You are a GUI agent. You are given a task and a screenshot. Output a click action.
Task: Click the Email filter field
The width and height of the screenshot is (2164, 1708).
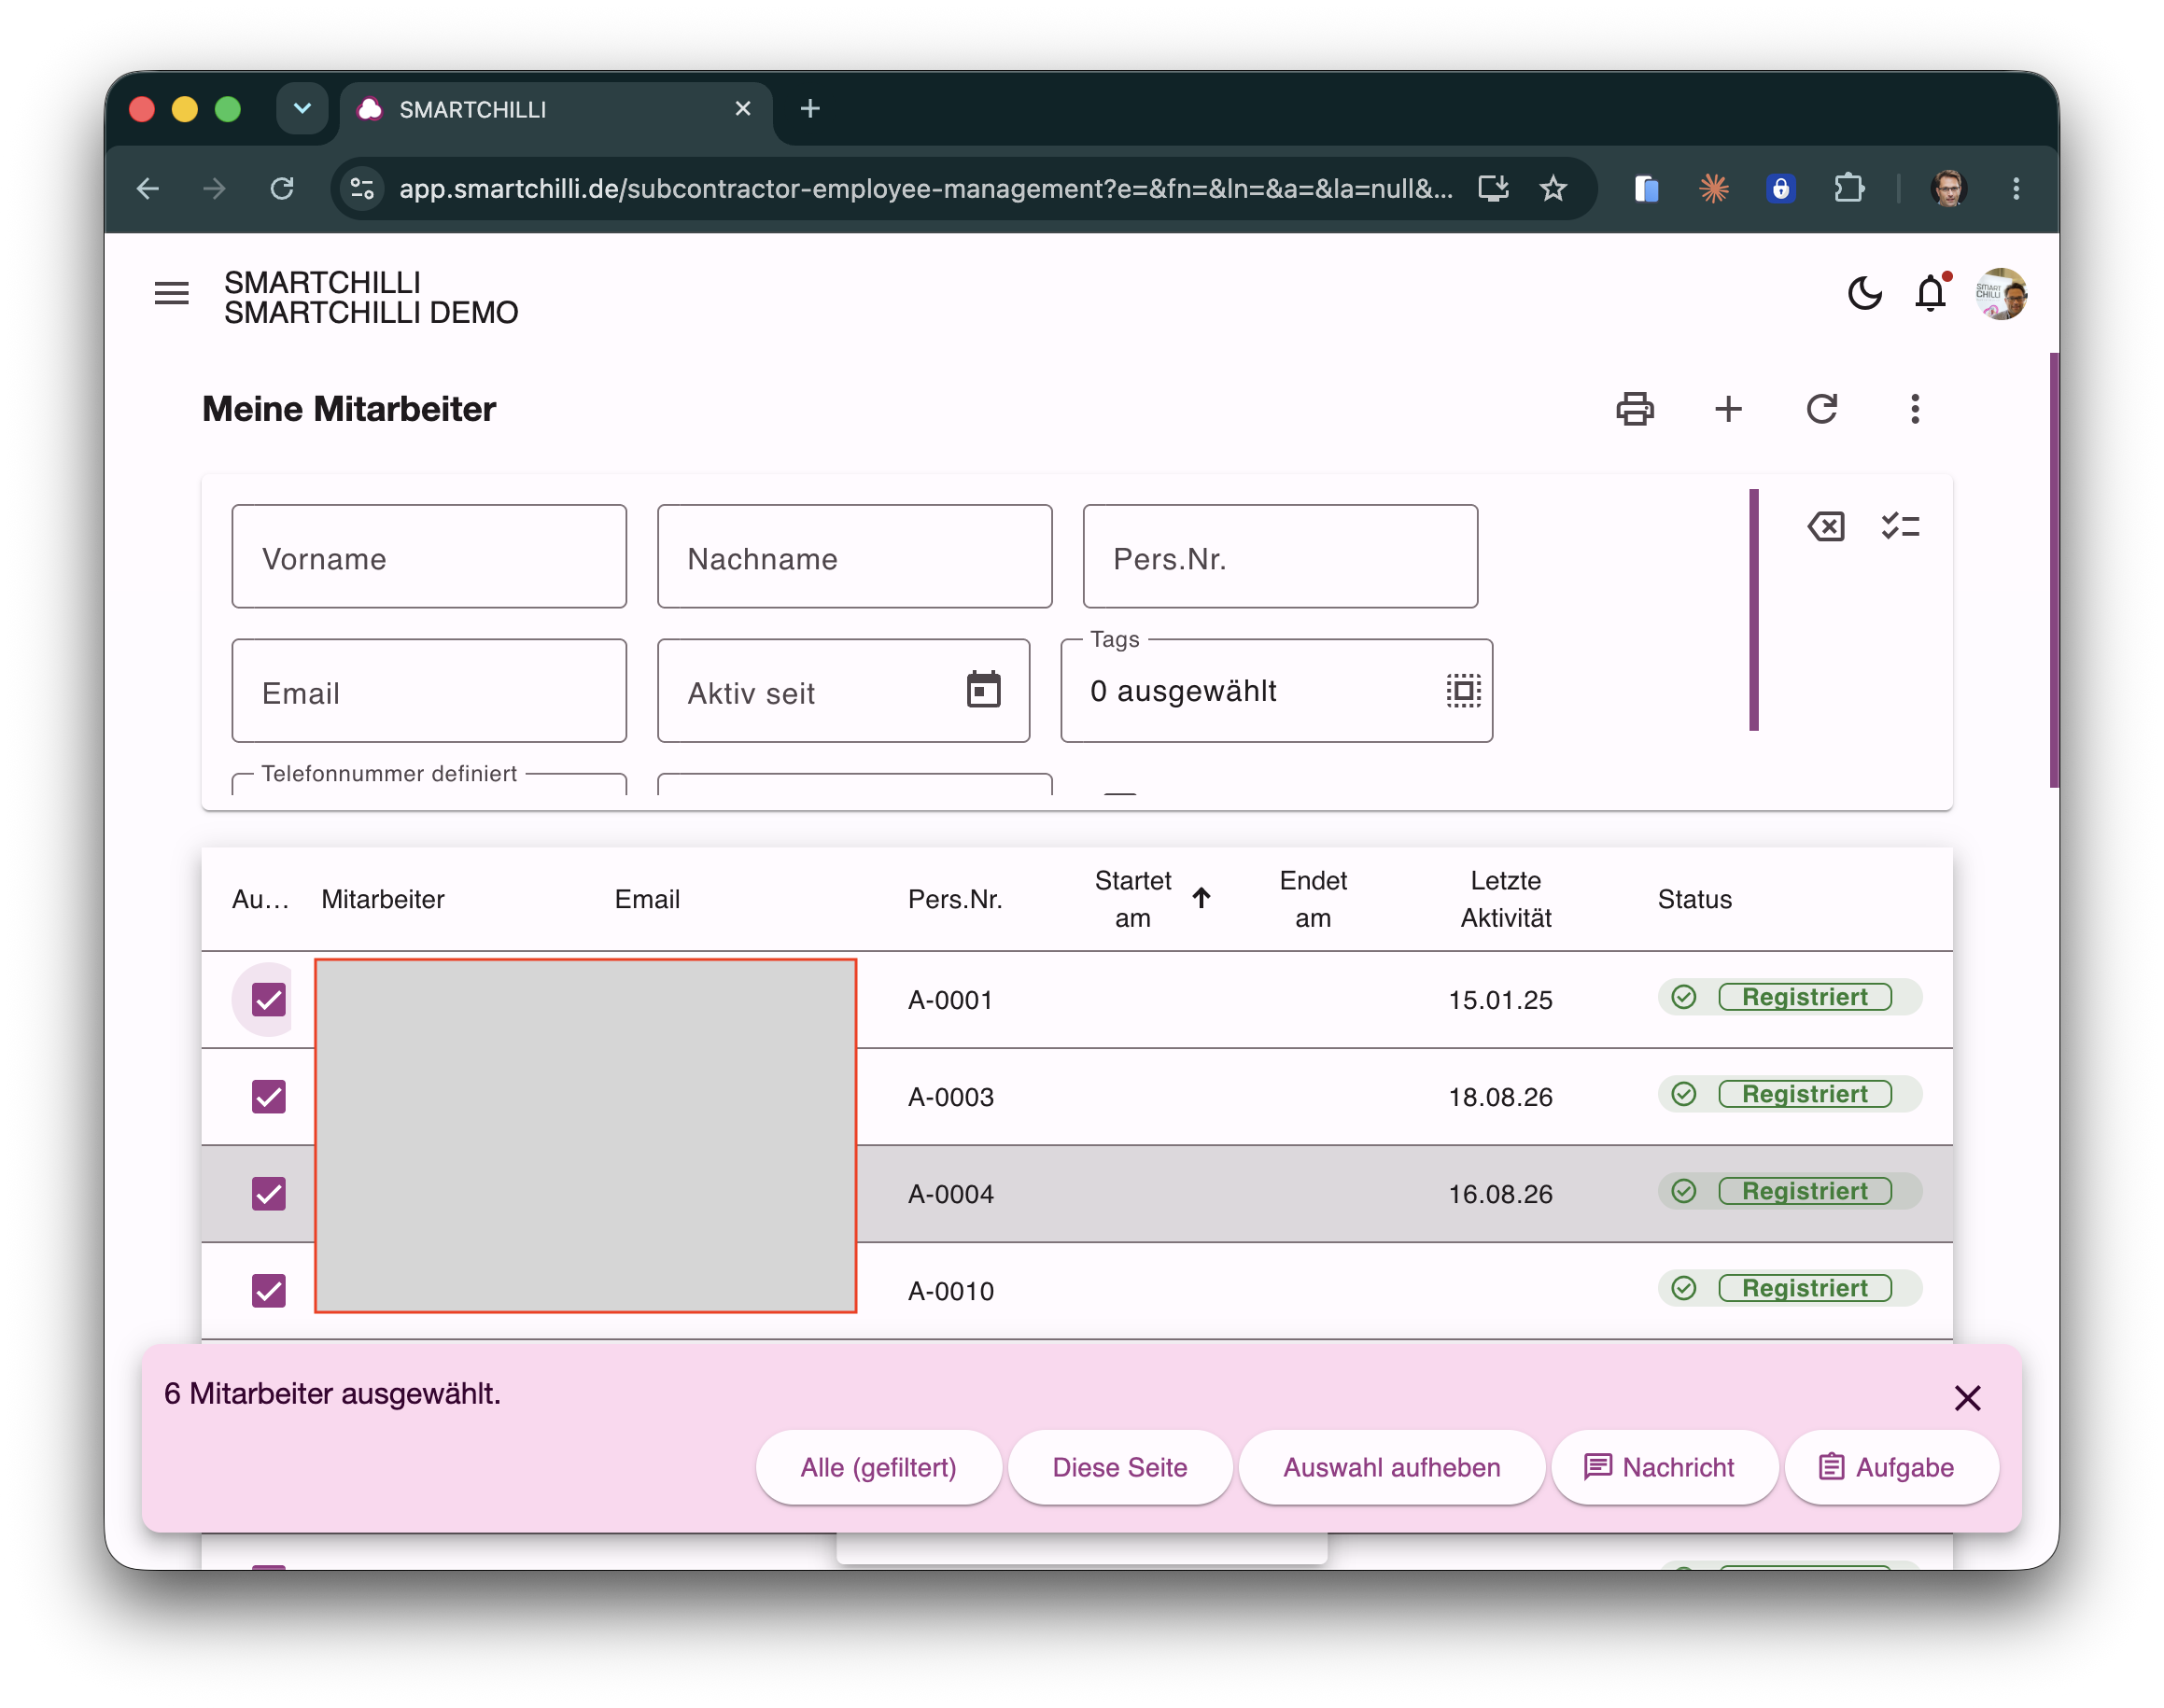point(429,690)
